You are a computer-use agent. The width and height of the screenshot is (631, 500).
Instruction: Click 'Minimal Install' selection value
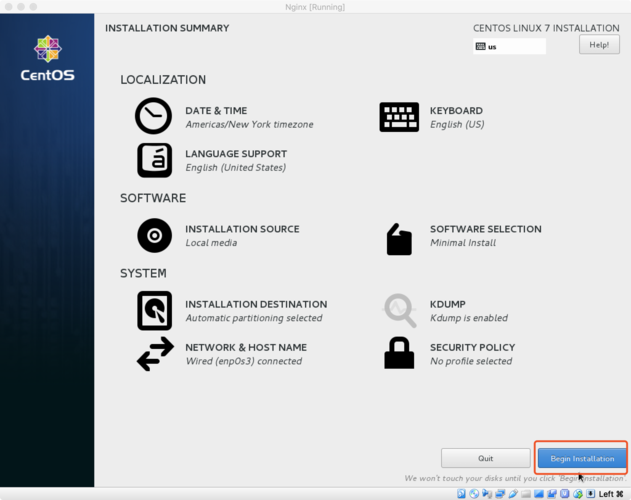463,243
